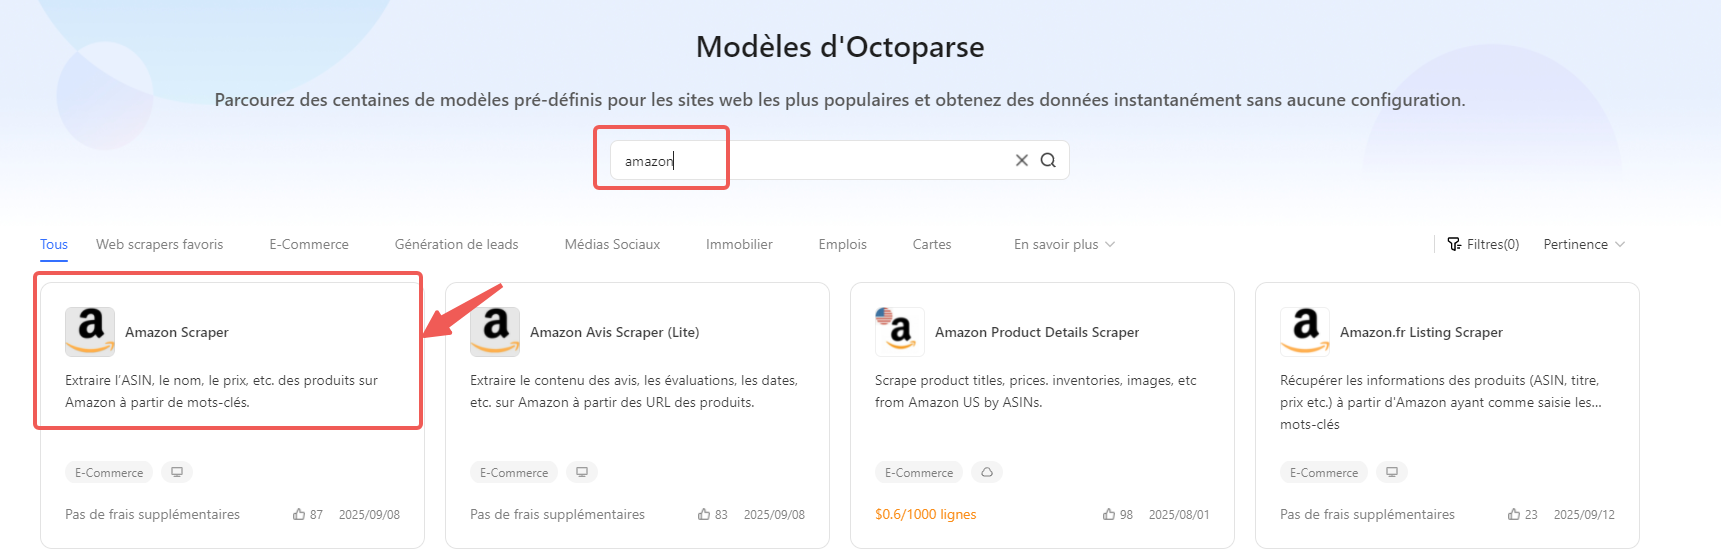This screenshot has height=557, width=1721.
Task: Expand the En savoir plus menu
Action: (x=1064, y=244)
